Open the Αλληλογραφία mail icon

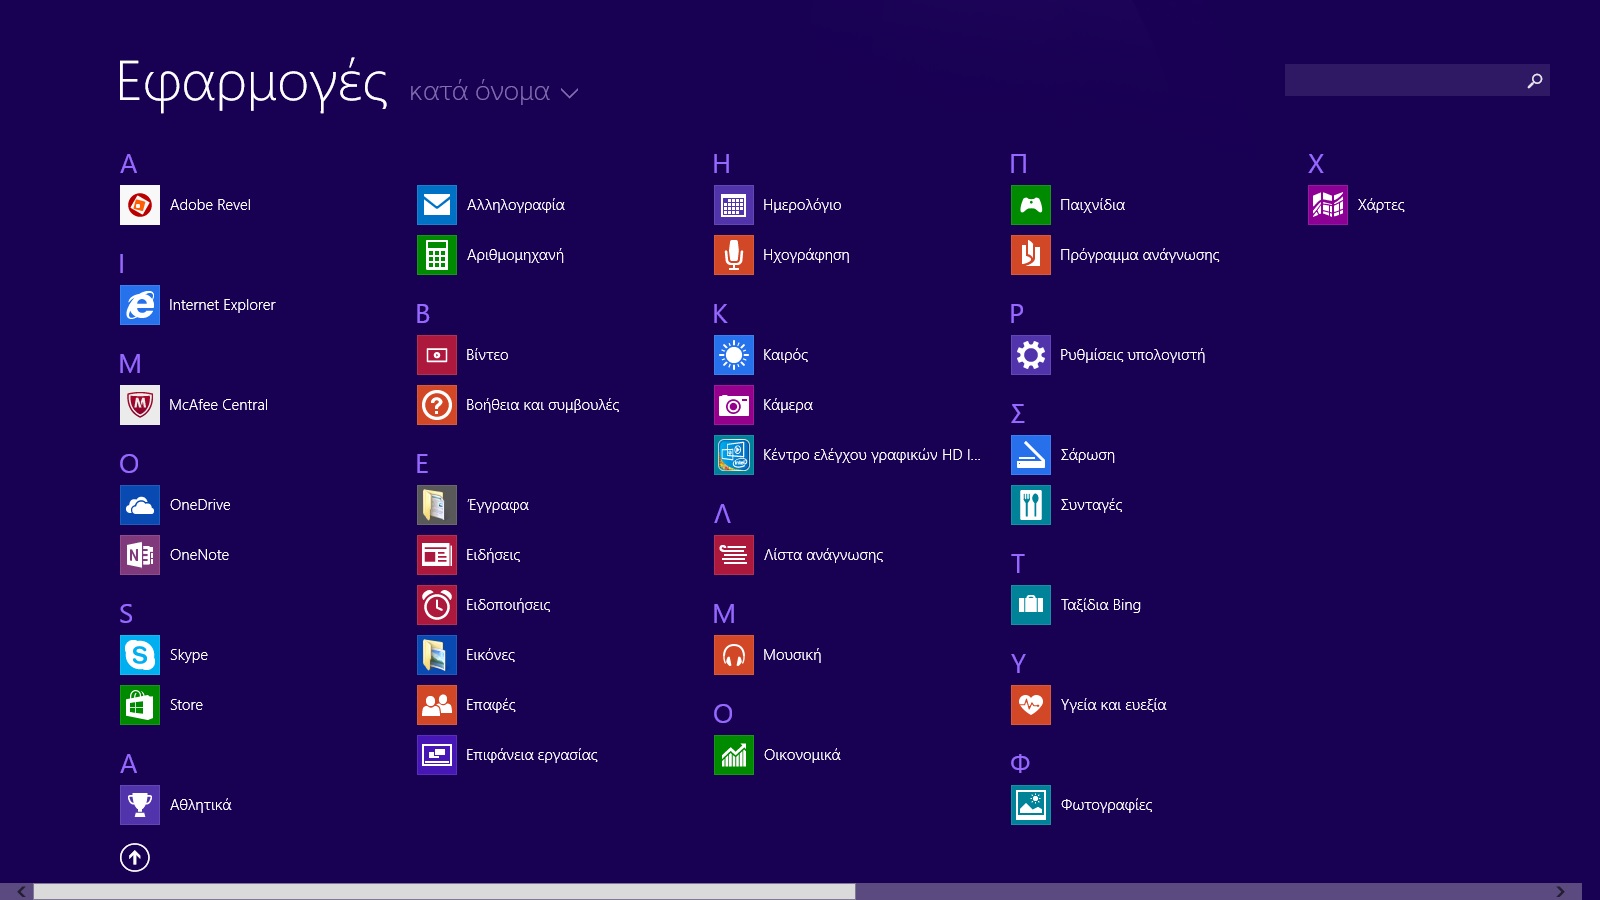(x=437, y=205)
